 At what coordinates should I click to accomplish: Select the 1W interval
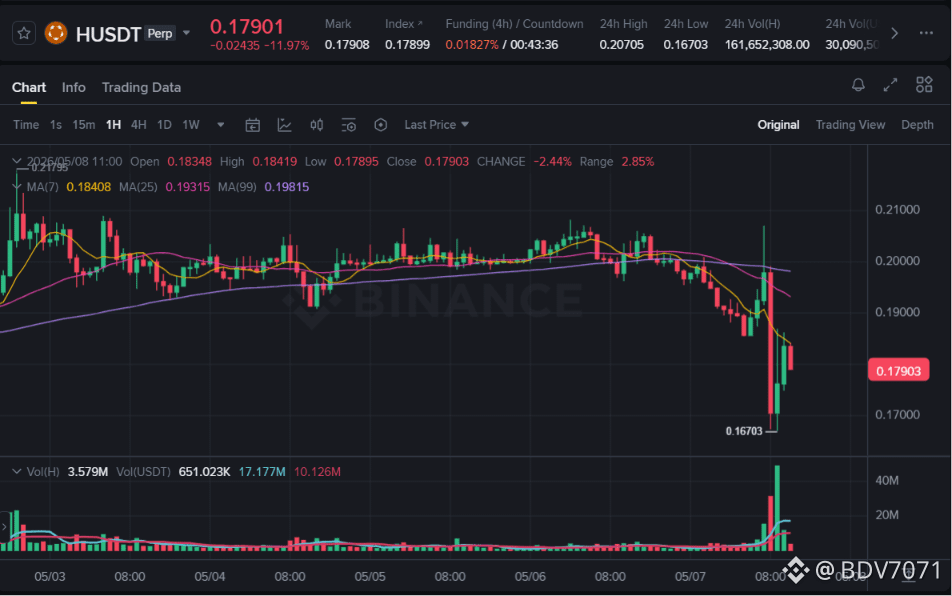(x=191, y=125)
